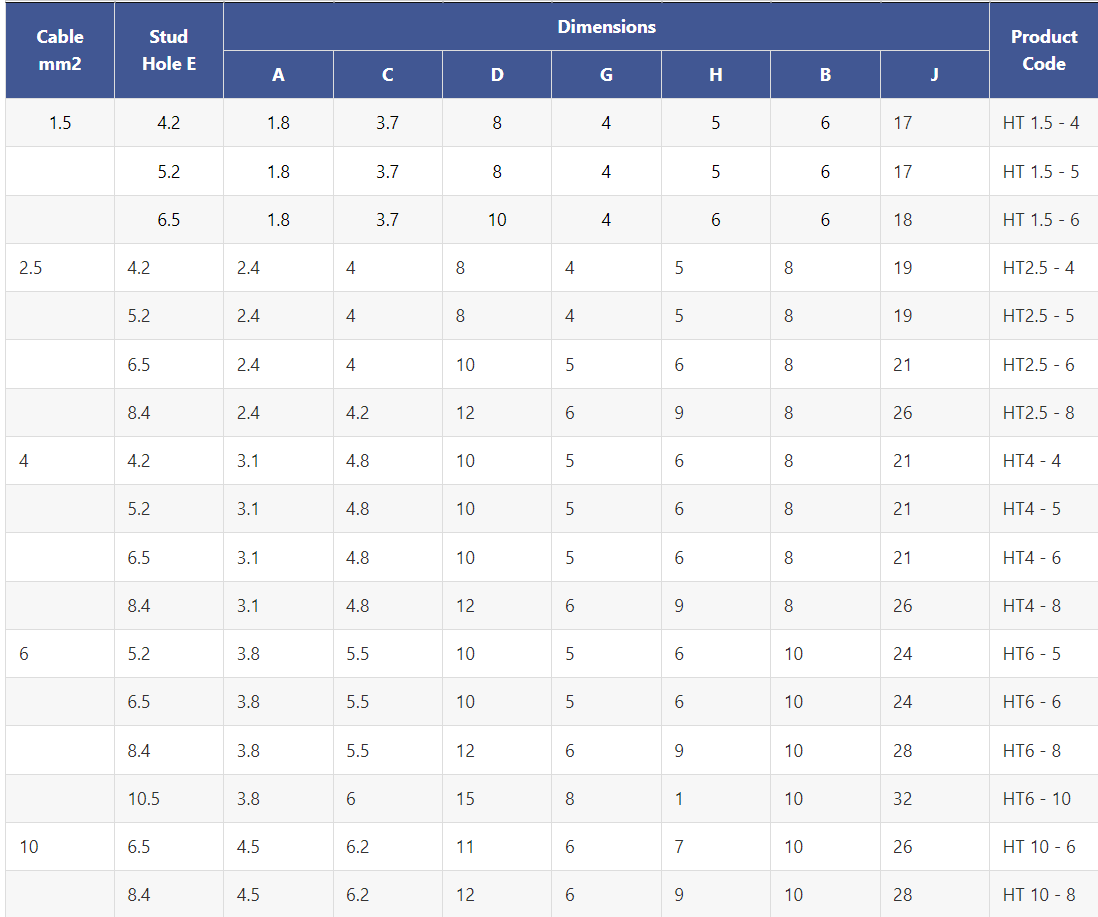Select the 1.5 cable size cell
Screen dimensions: 1098x917
pos(60,123)
